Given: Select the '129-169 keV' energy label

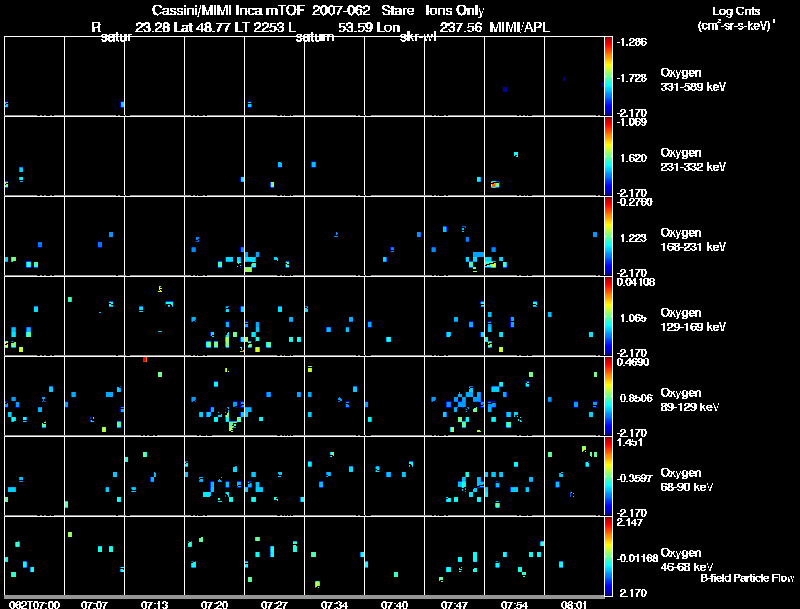Looking at the screenshot, I should tap(693, 327).
